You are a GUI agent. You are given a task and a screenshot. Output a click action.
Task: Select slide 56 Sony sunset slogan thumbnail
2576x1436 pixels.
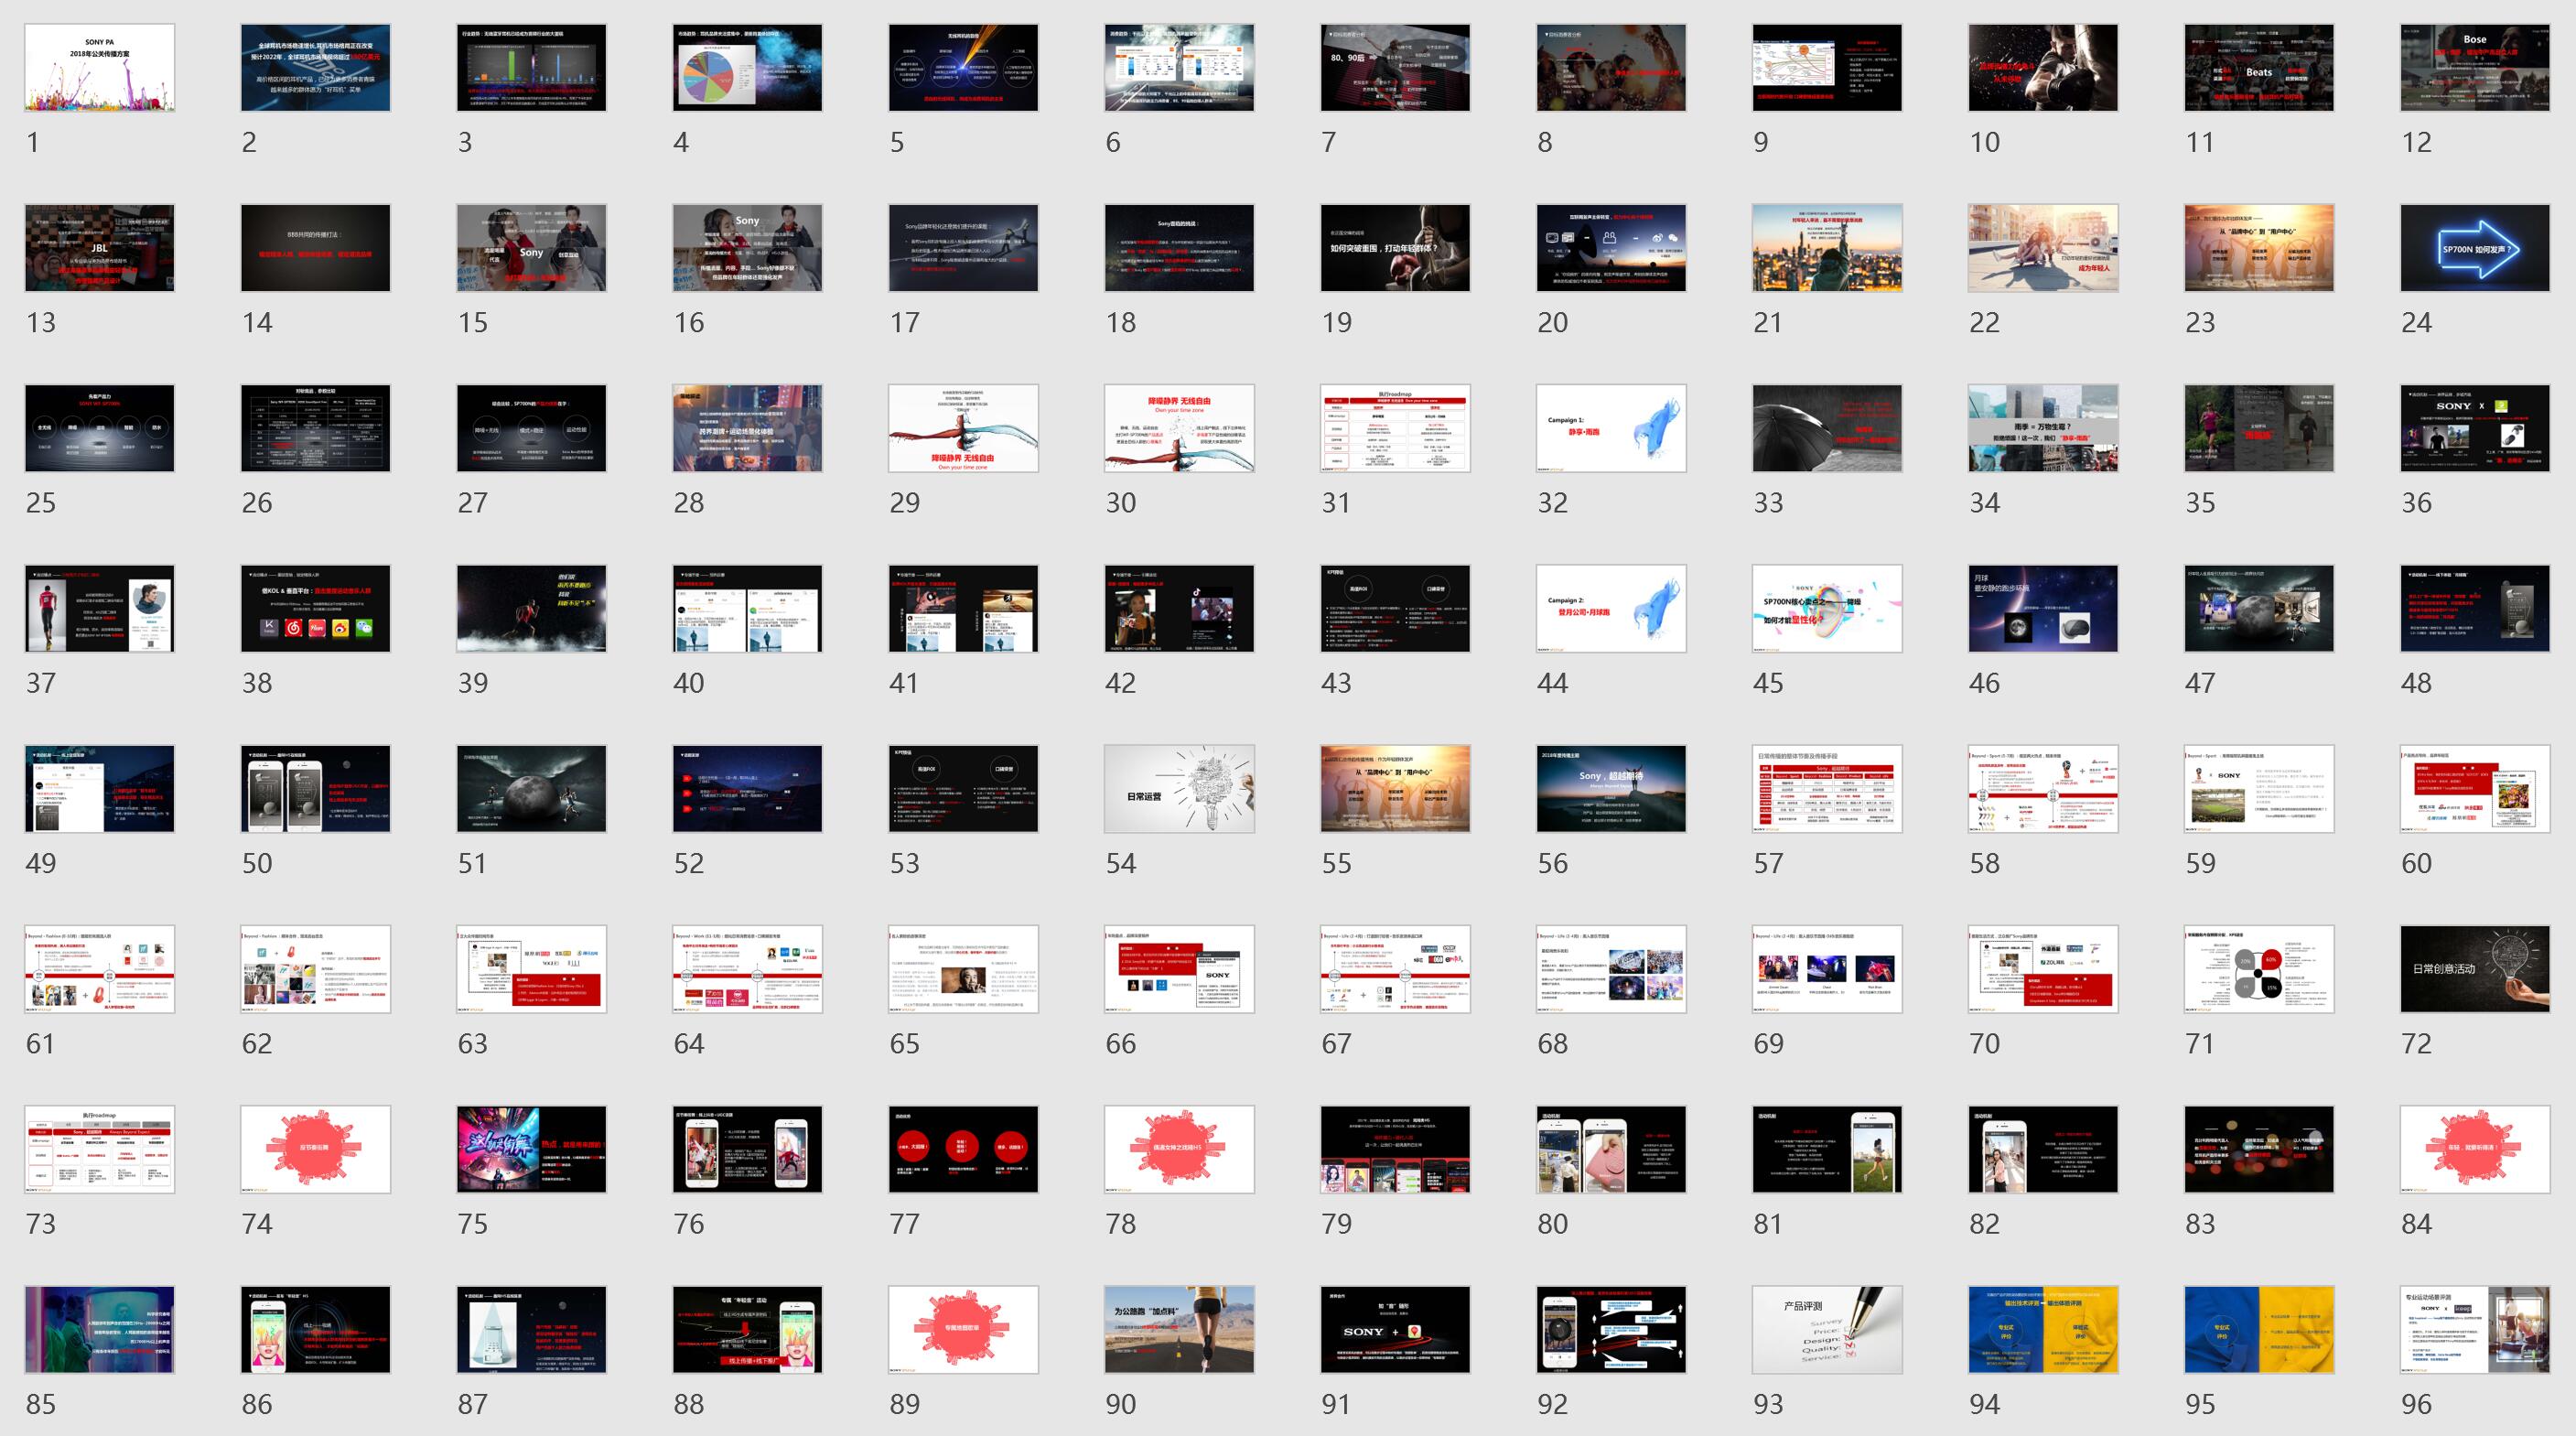[x=1612, y=789]
